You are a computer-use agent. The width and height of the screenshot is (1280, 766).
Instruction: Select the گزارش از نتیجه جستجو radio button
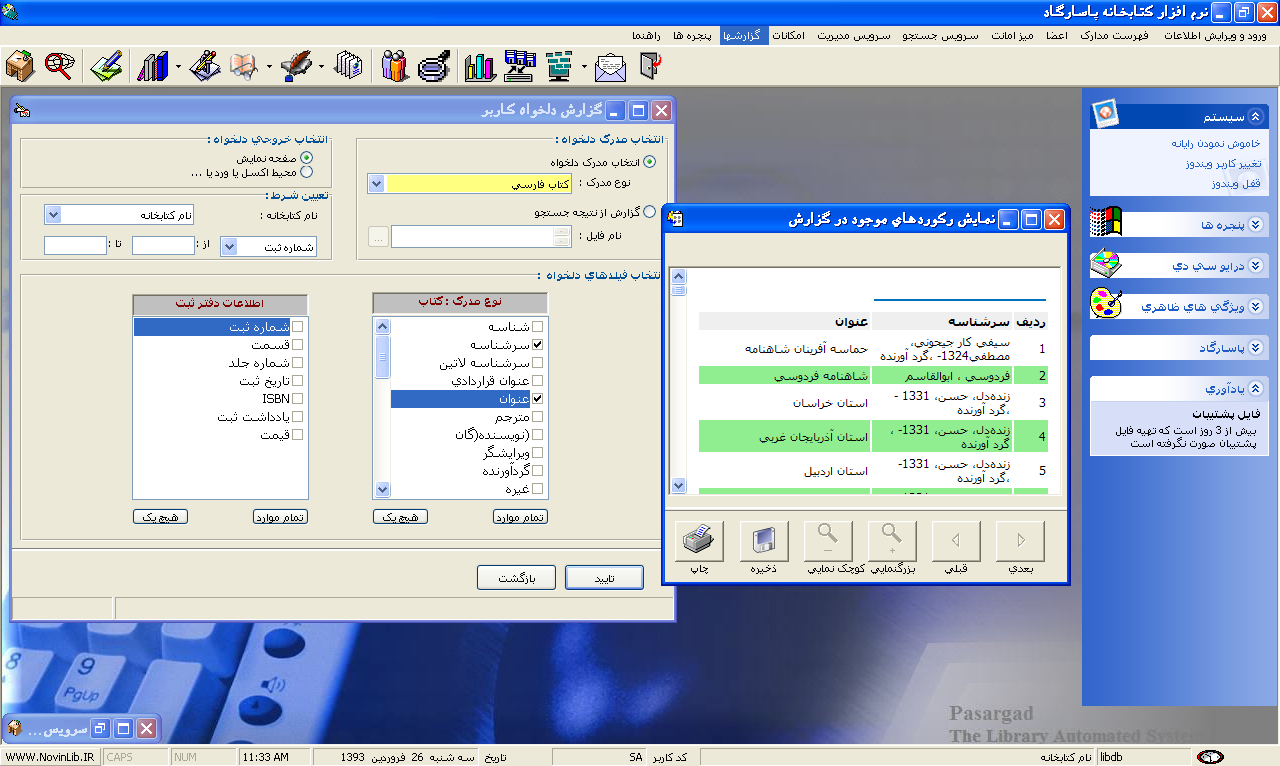[650, 212]
